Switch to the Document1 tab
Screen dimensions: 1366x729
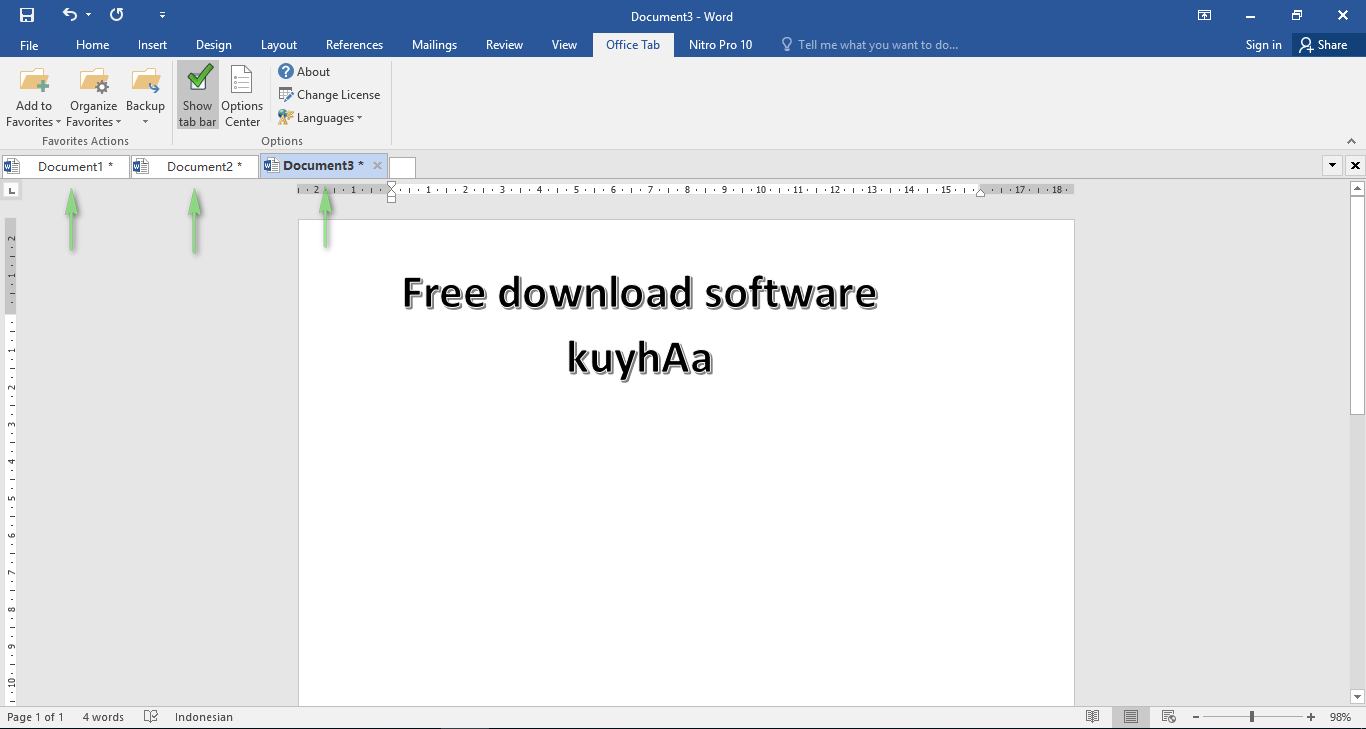click(x=66, y=166)
